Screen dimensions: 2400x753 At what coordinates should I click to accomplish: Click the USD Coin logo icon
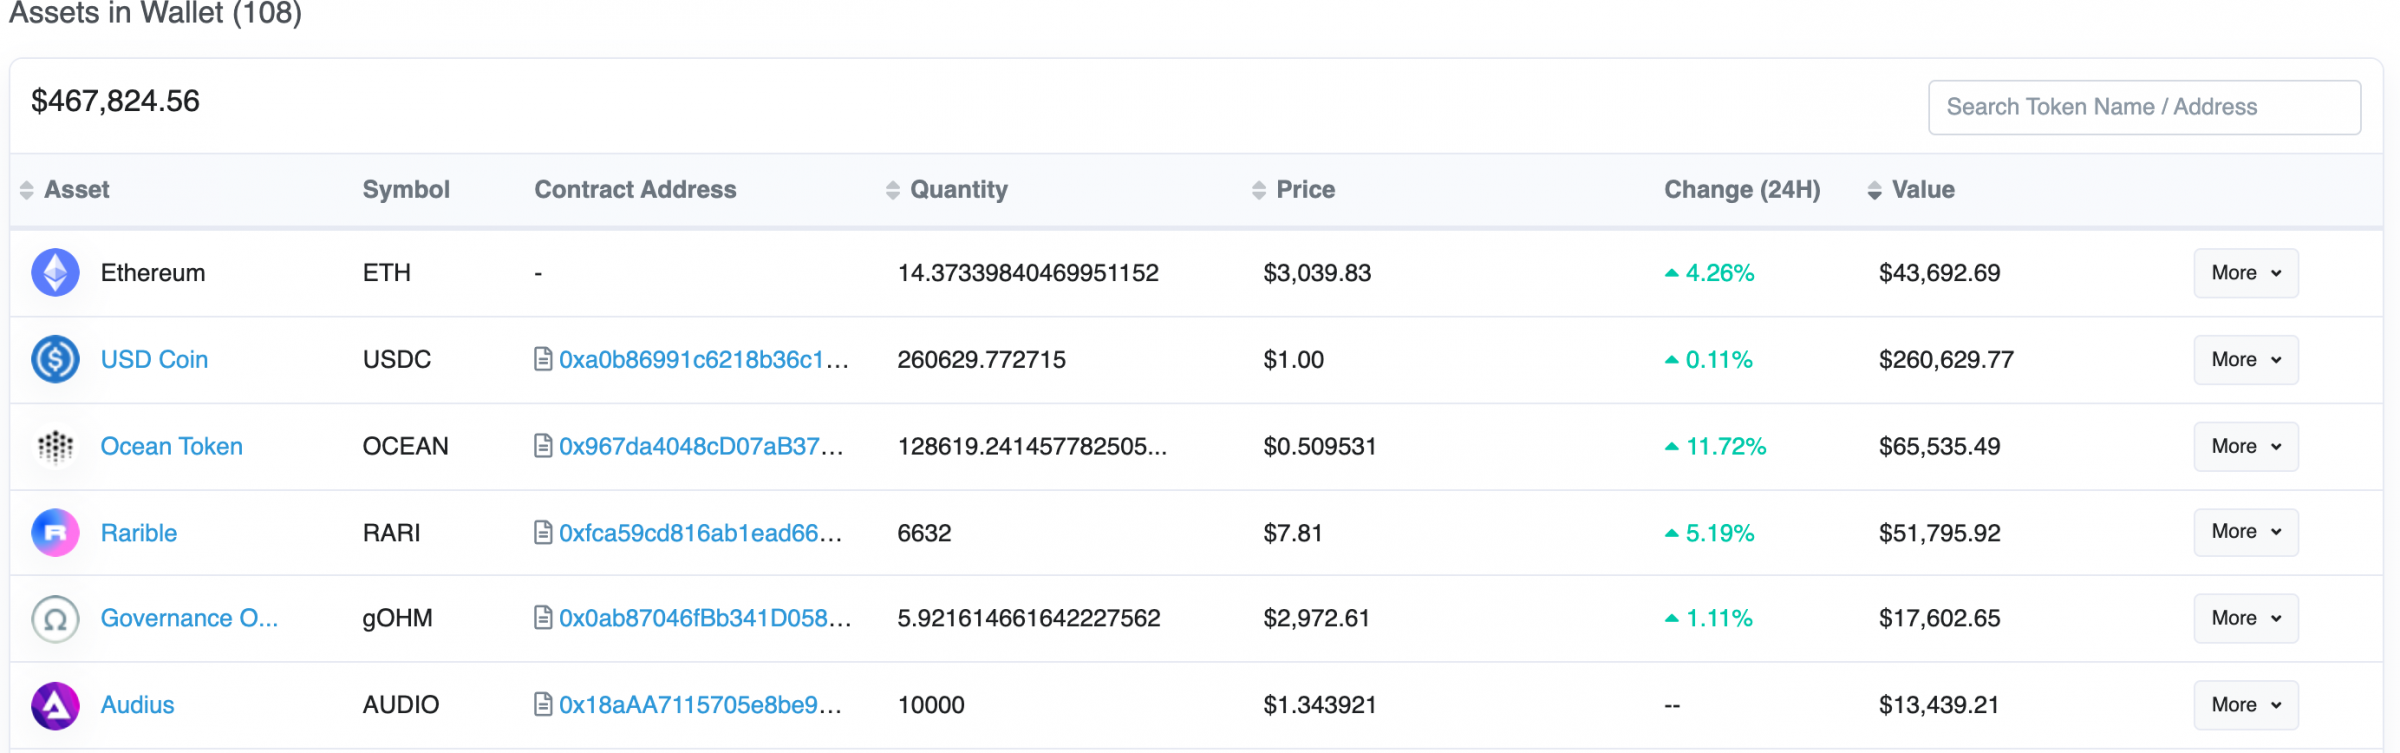tap(55, 360)
